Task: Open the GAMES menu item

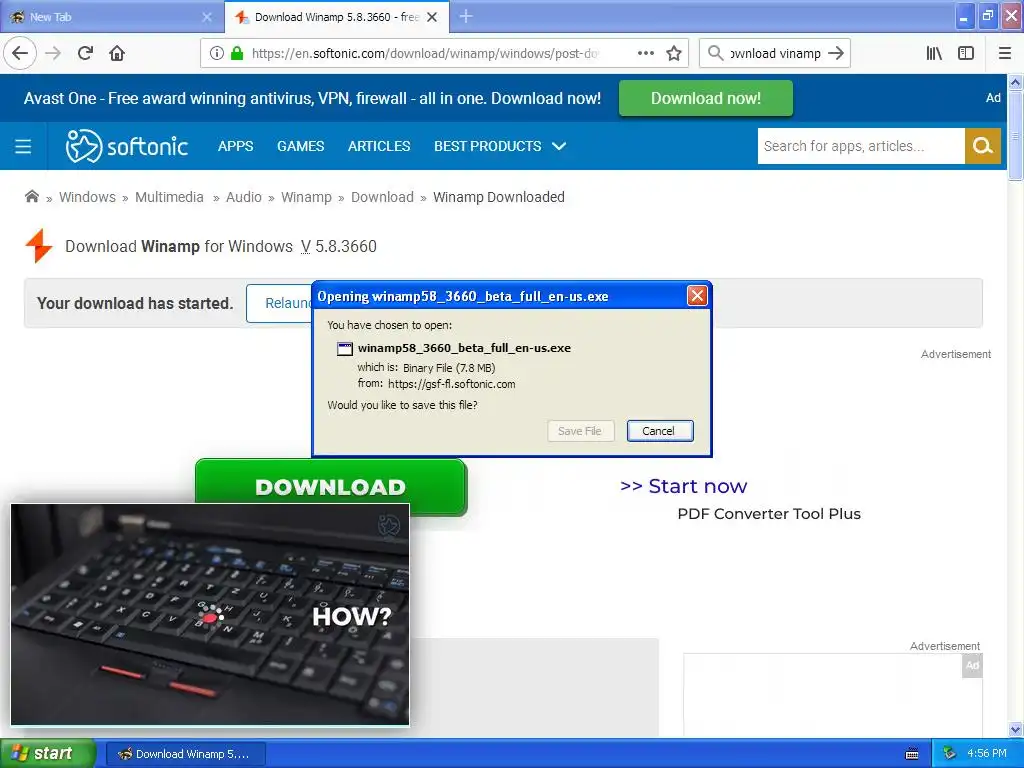Action: coord(300,146)
